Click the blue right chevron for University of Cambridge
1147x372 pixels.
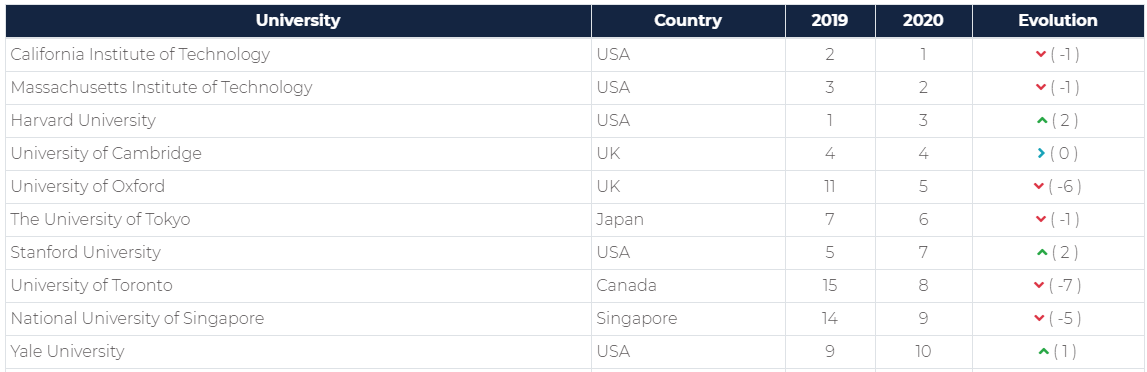click(1041, 153)
